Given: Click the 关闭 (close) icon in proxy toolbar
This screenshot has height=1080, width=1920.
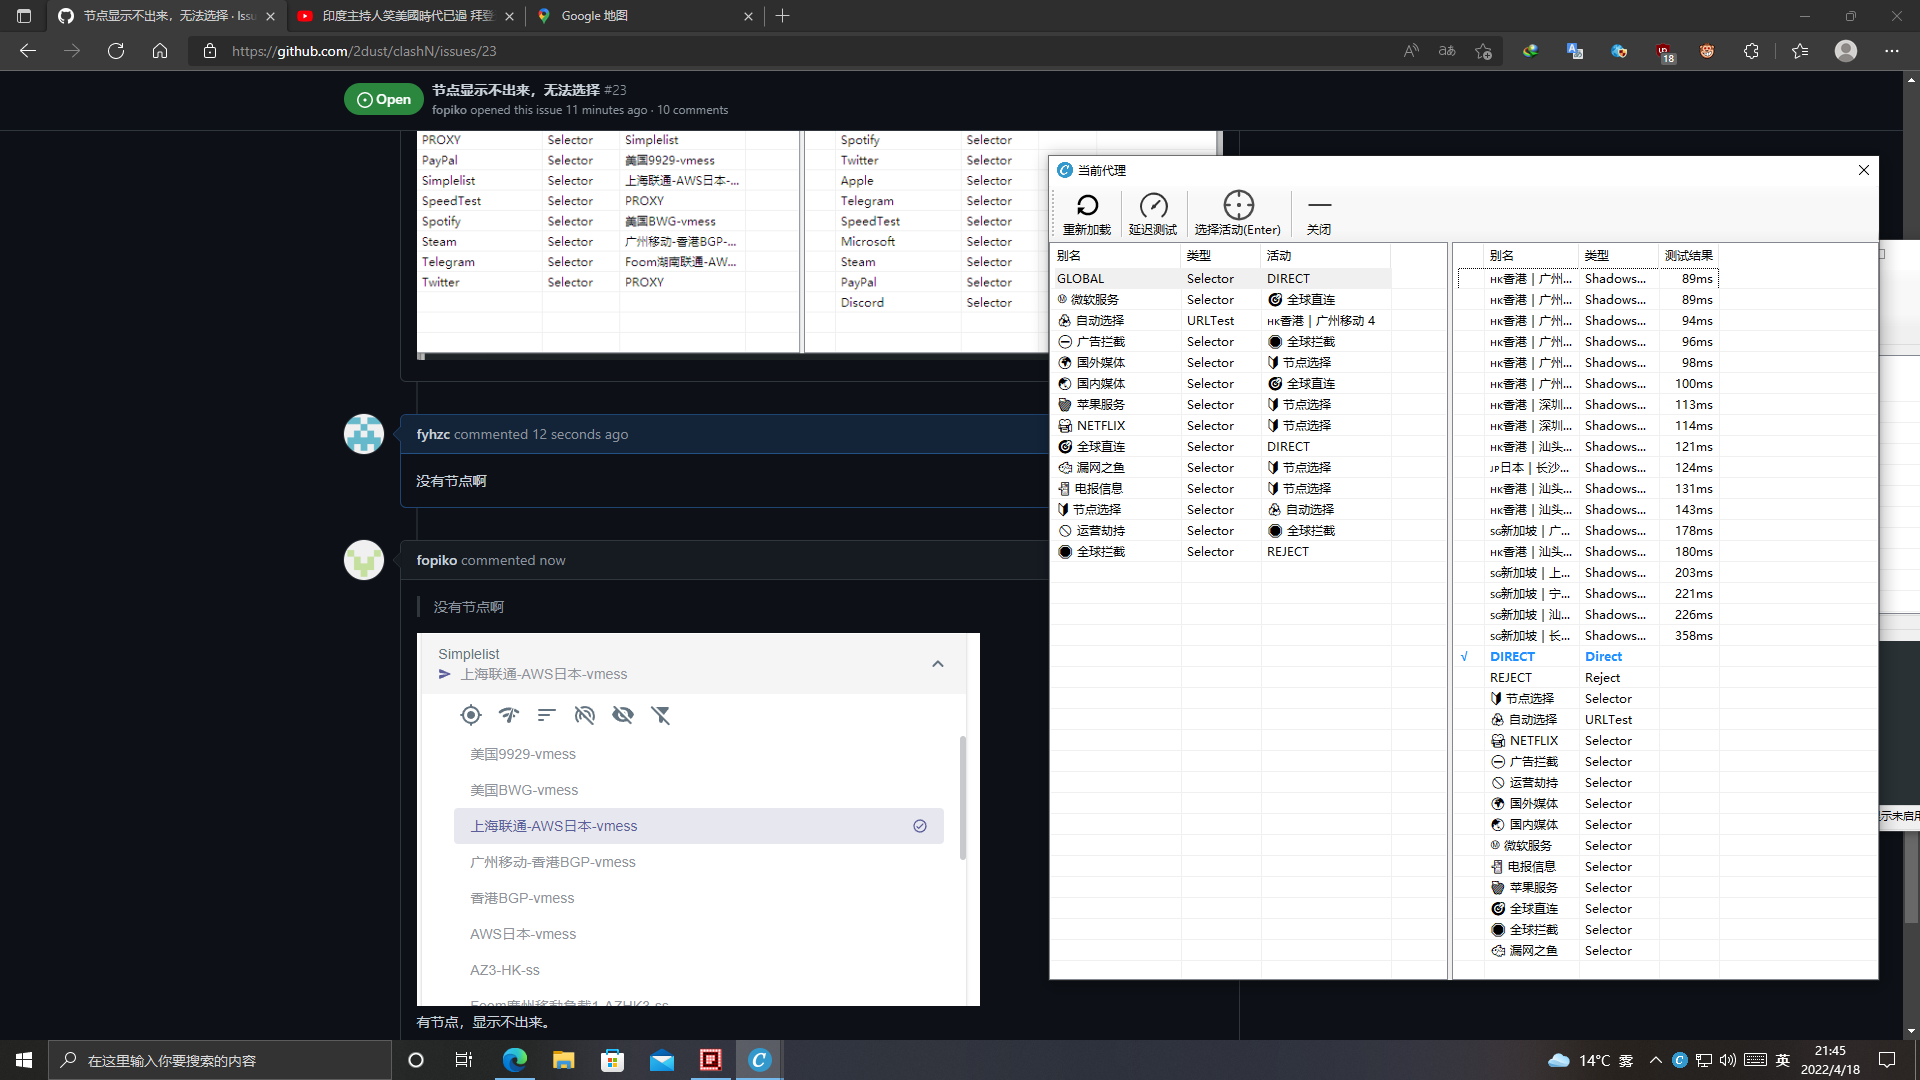Looking at the screenshot, I should point(1319,210).
